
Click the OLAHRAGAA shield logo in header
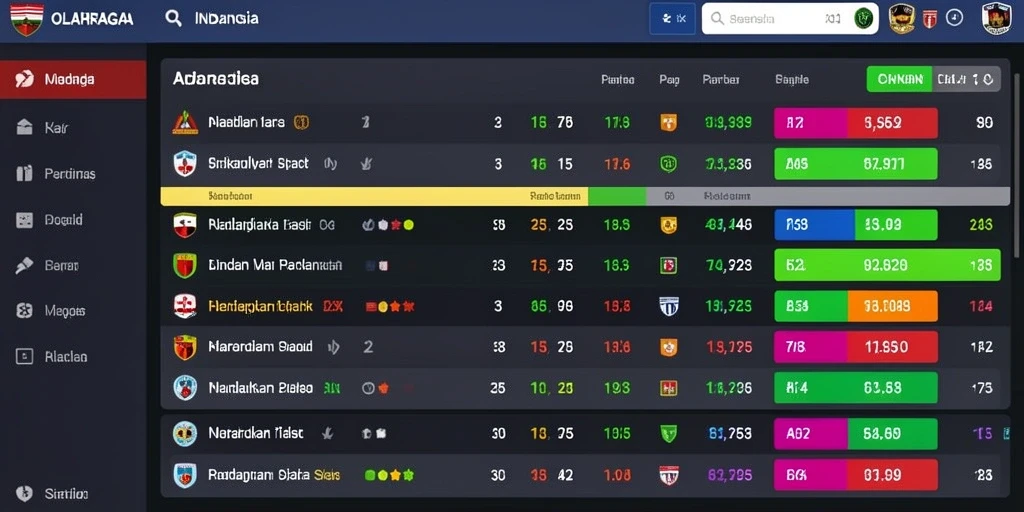coord(27,19)
